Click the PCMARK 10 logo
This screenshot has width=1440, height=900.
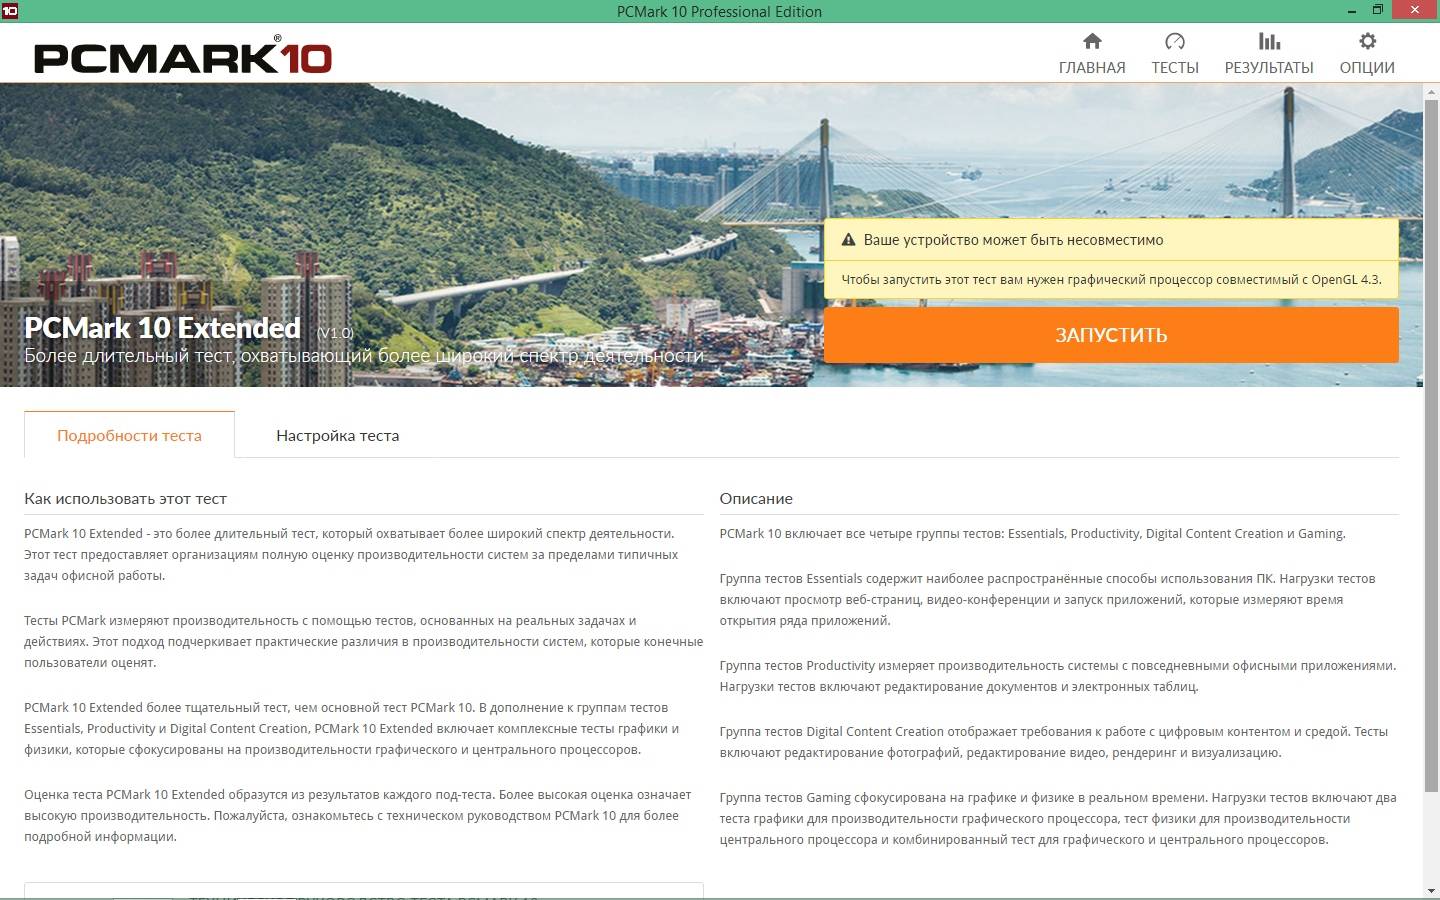pyautogui.click(x=183, y=55)
